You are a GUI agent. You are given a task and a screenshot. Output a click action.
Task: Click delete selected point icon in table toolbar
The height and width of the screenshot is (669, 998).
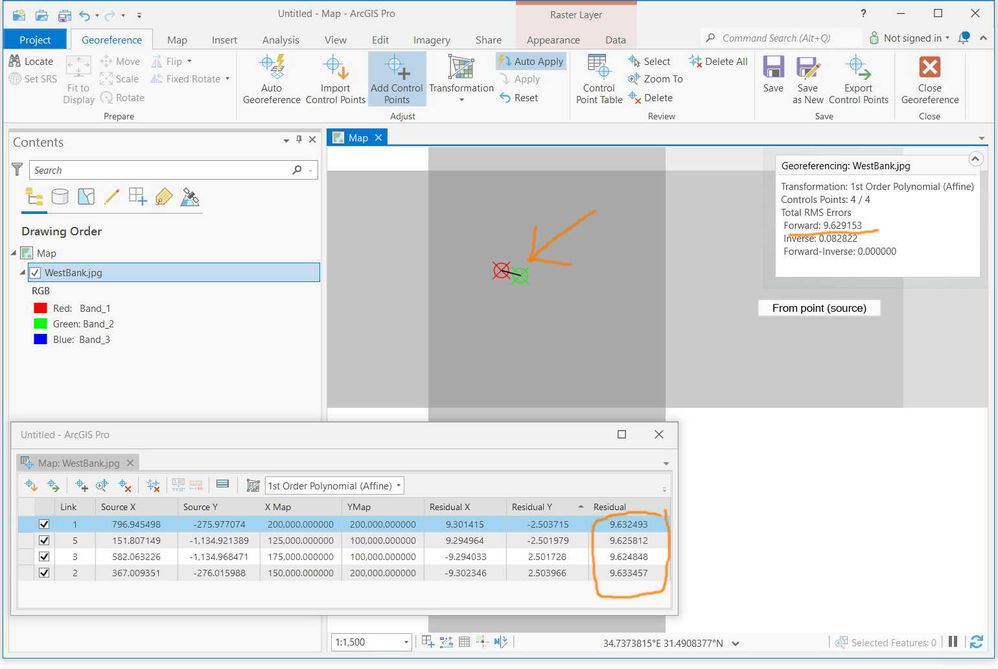[x=125, y=486]
